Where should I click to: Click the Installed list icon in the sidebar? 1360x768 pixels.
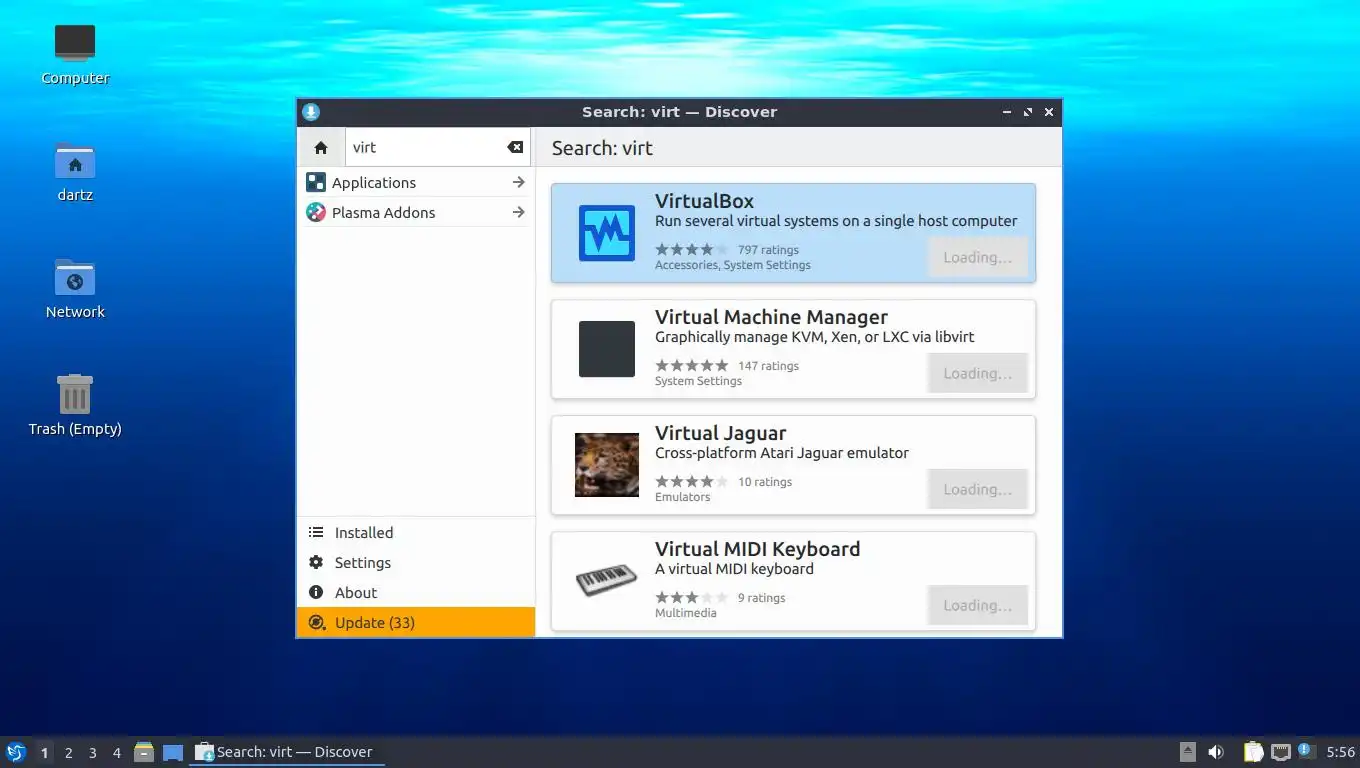click(316, 532)
